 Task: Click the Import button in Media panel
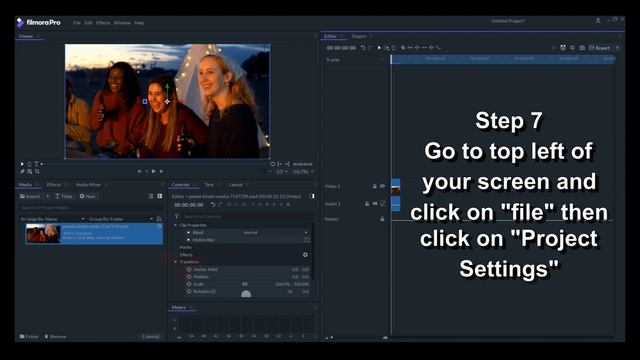coord(31,196)
